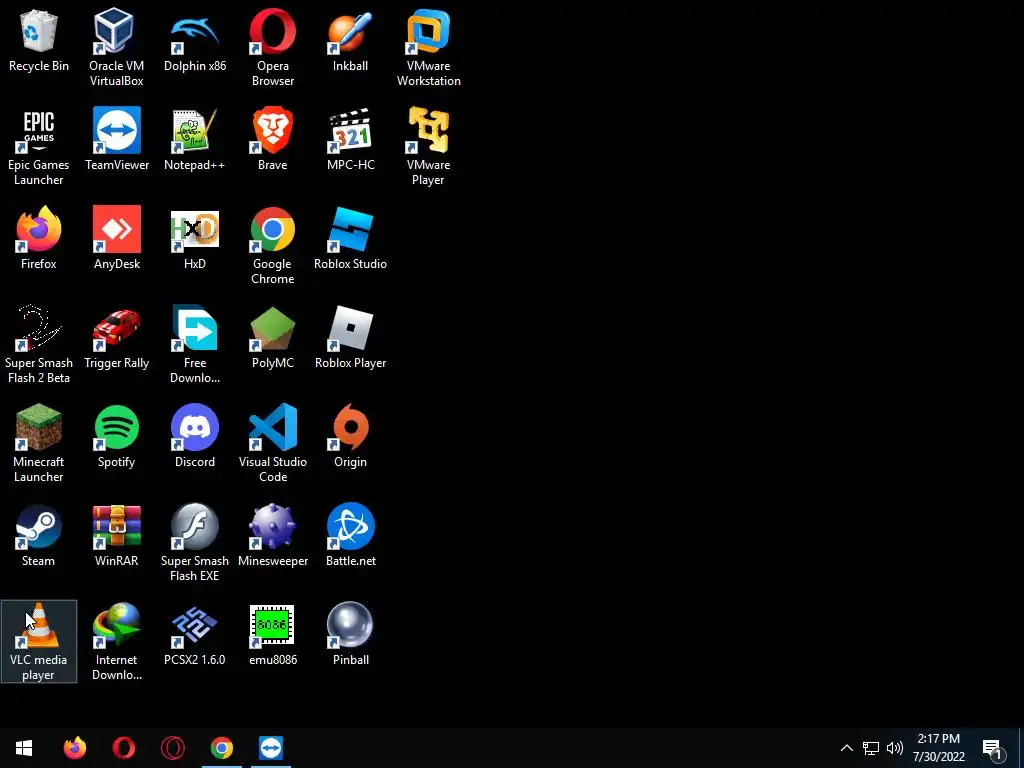
Task: Open solid red Opera taskbar icon
Action: pyautogui.click(x=123, y=748)
